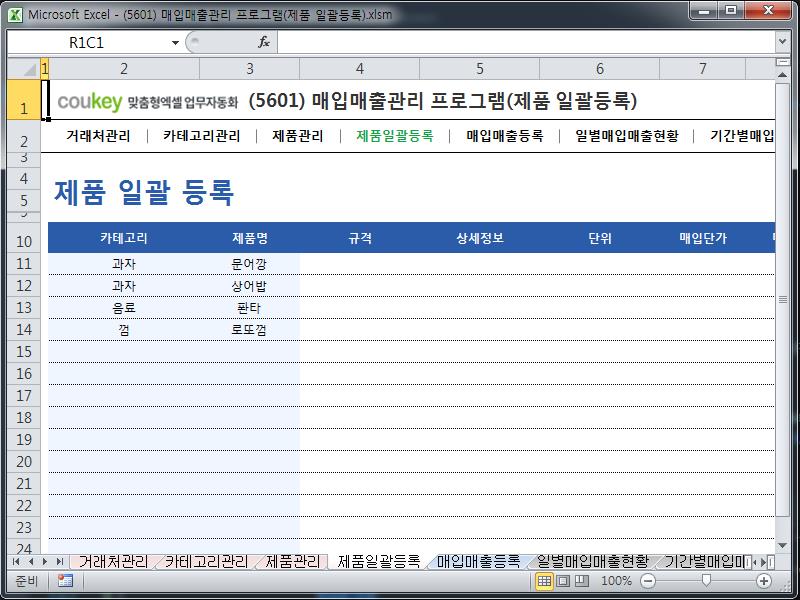Click vertical scrollbar up arrow

[x=782, y=75]
